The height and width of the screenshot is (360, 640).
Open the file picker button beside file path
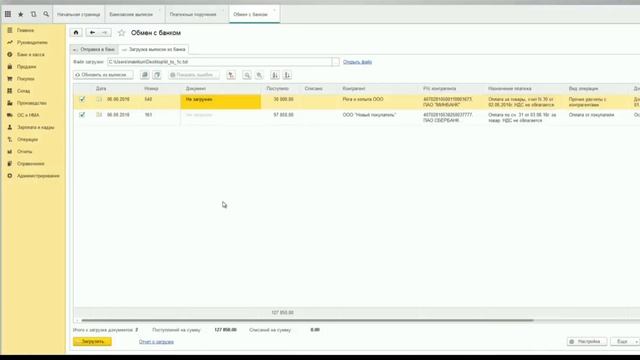[336, 62]
